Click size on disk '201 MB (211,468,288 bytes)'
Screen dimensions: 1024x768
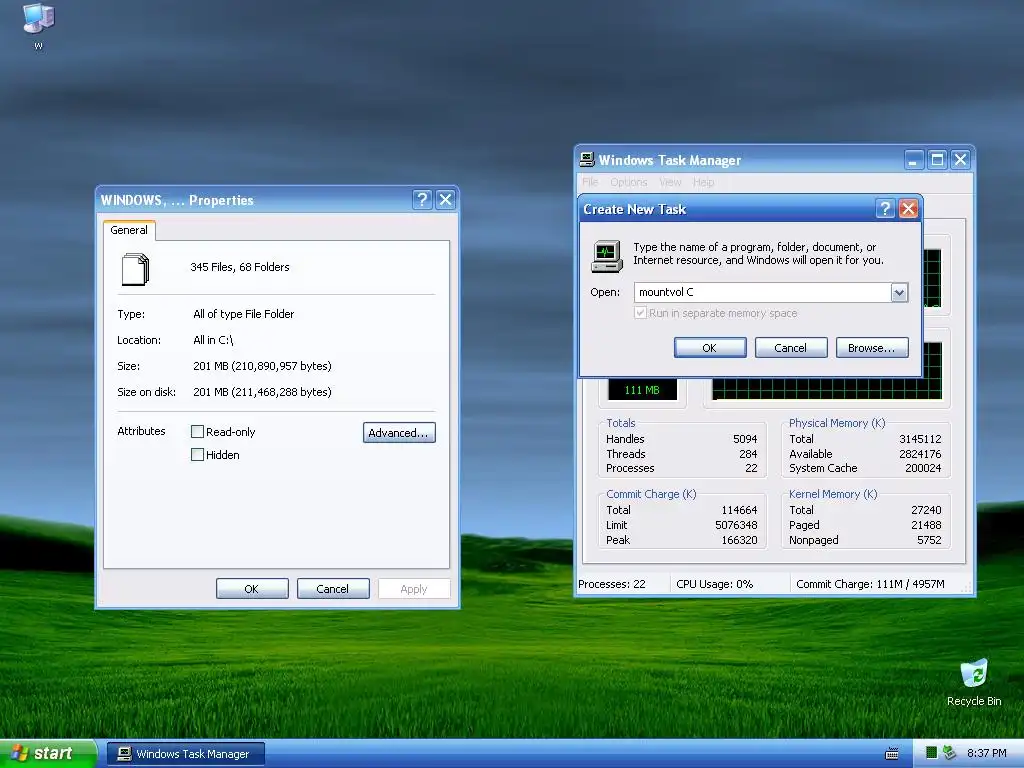(263, 392)
